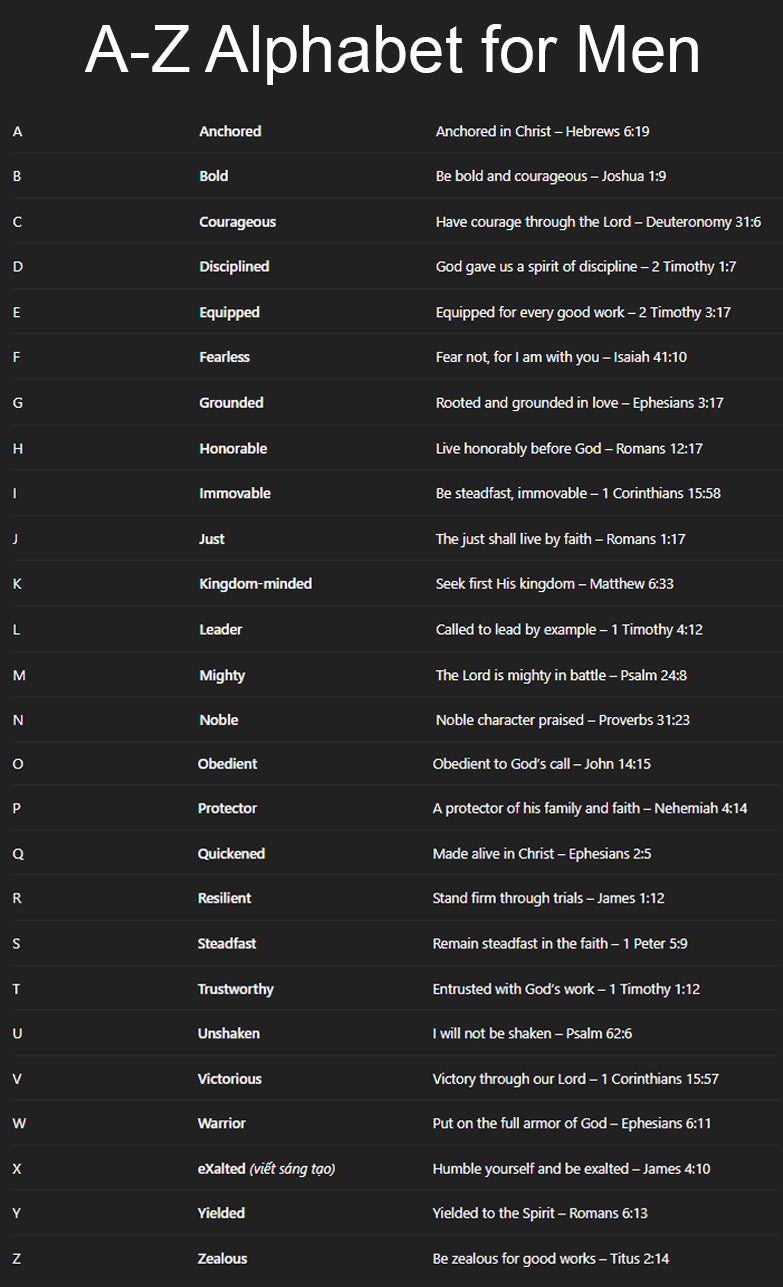Click the "A-Z Alphabet for Men" title
The height and width of the screenshot is (1287, 783).
pyautogui.click(x=392, y=50)
